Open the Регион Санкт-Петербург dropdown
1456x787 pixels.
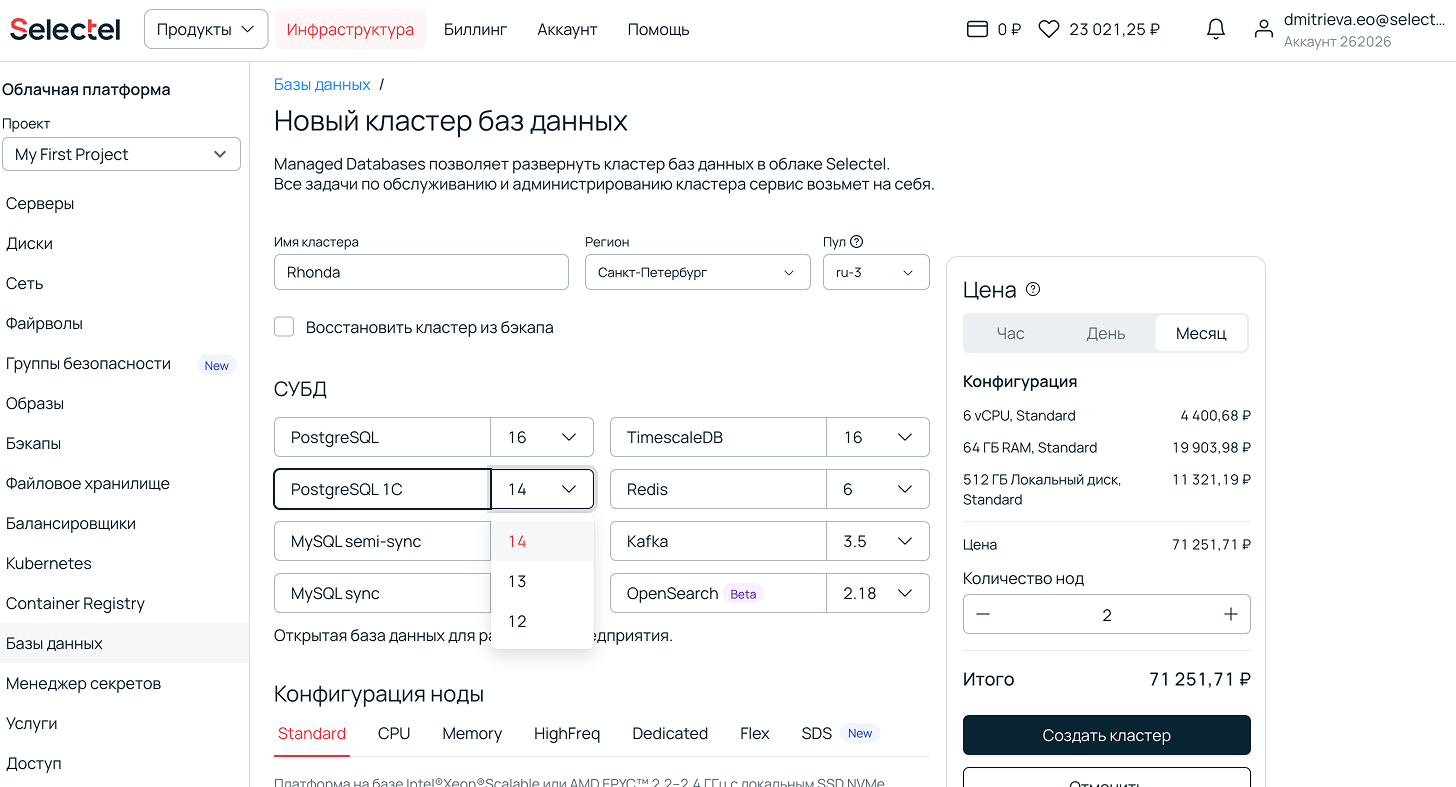tap(697, 272)
